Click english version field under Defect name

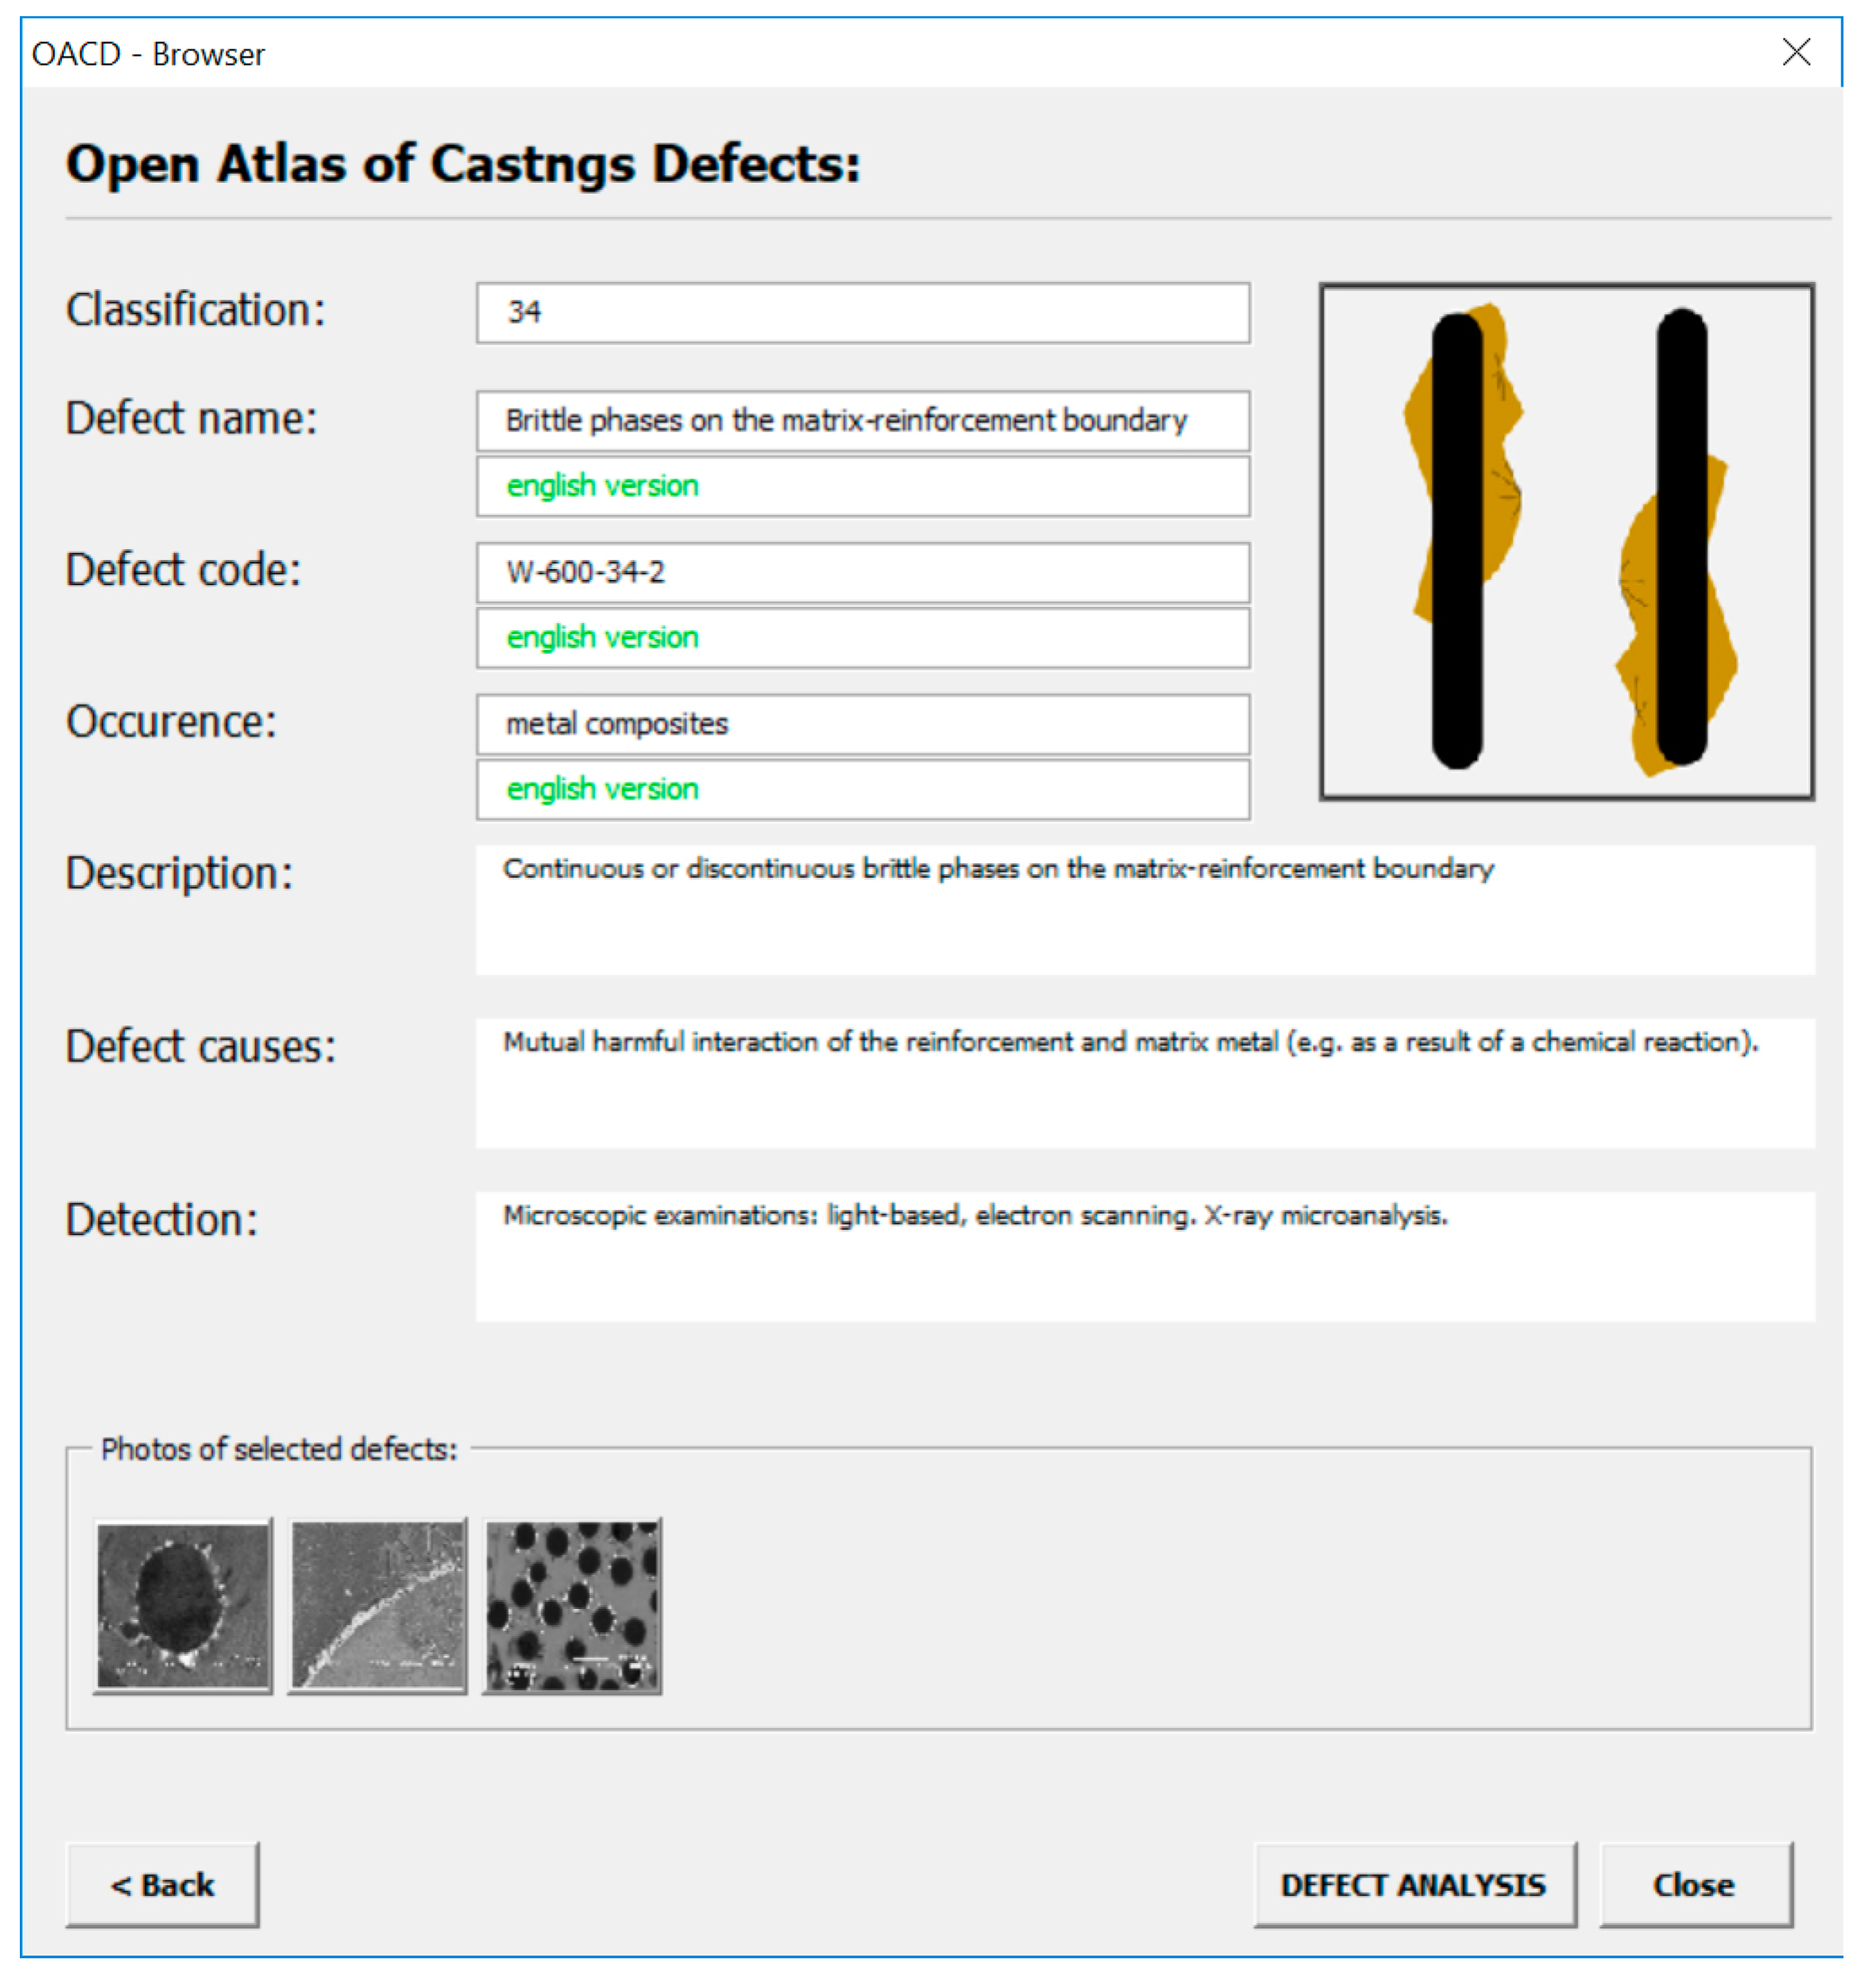pos(862,487)
